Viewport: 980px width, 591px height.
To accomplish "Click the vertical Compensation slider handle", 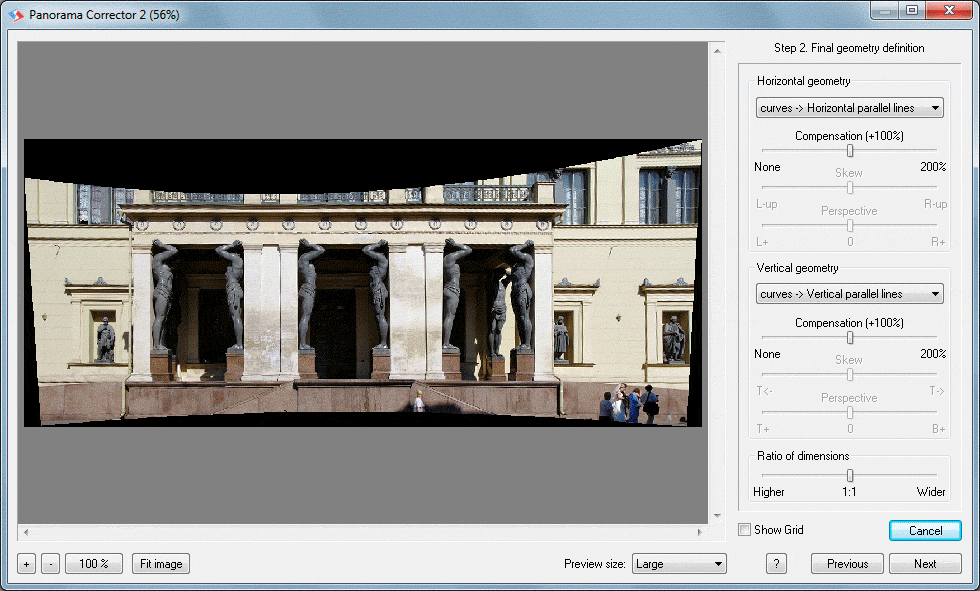I will pos(850,338).
